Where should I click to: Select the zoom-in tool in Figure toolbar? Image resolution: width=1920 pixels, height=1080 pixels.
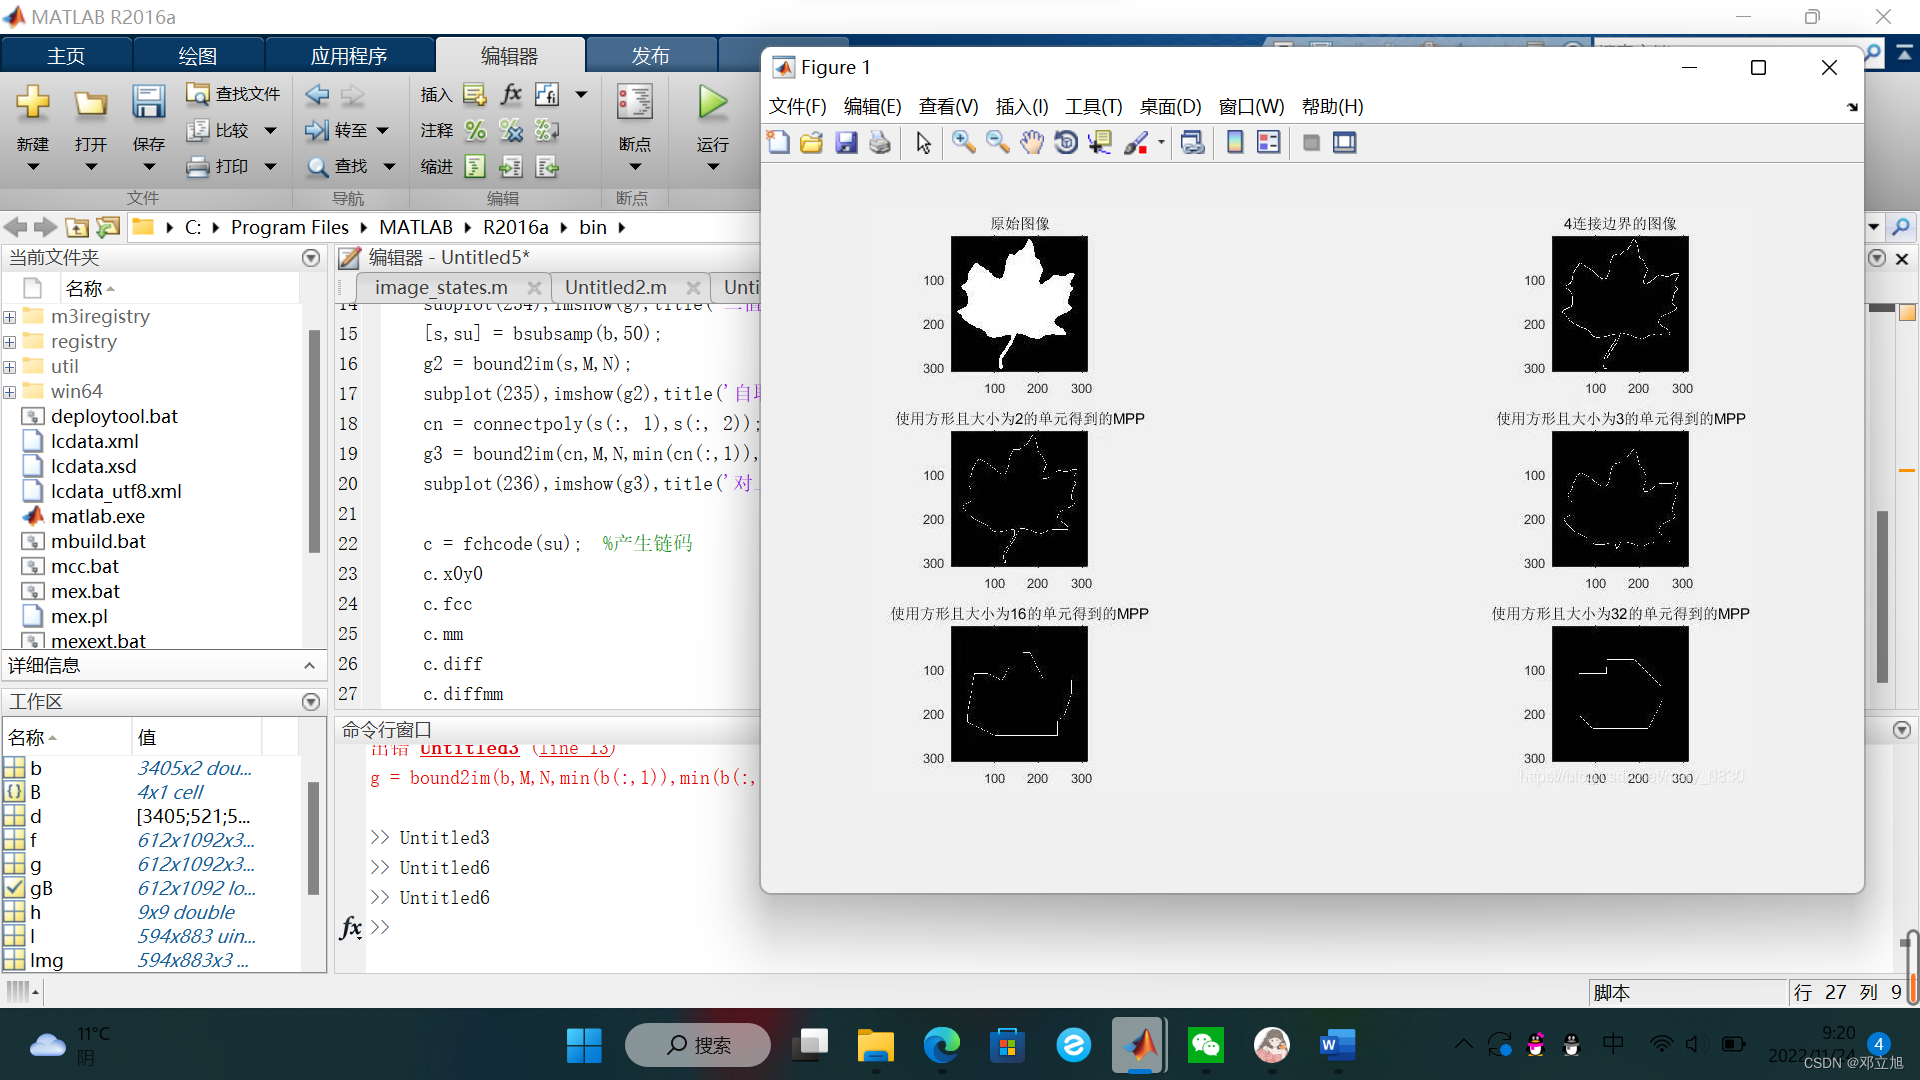click(963, 142)
